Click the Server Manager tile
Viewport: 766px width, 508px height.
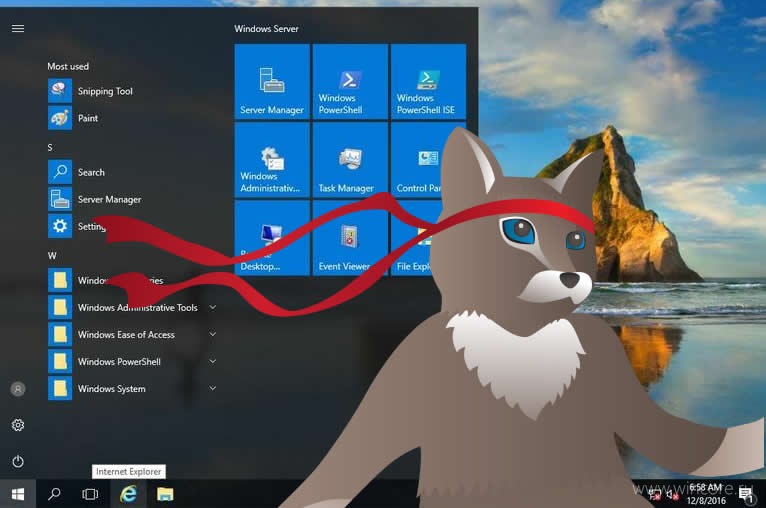272,82
